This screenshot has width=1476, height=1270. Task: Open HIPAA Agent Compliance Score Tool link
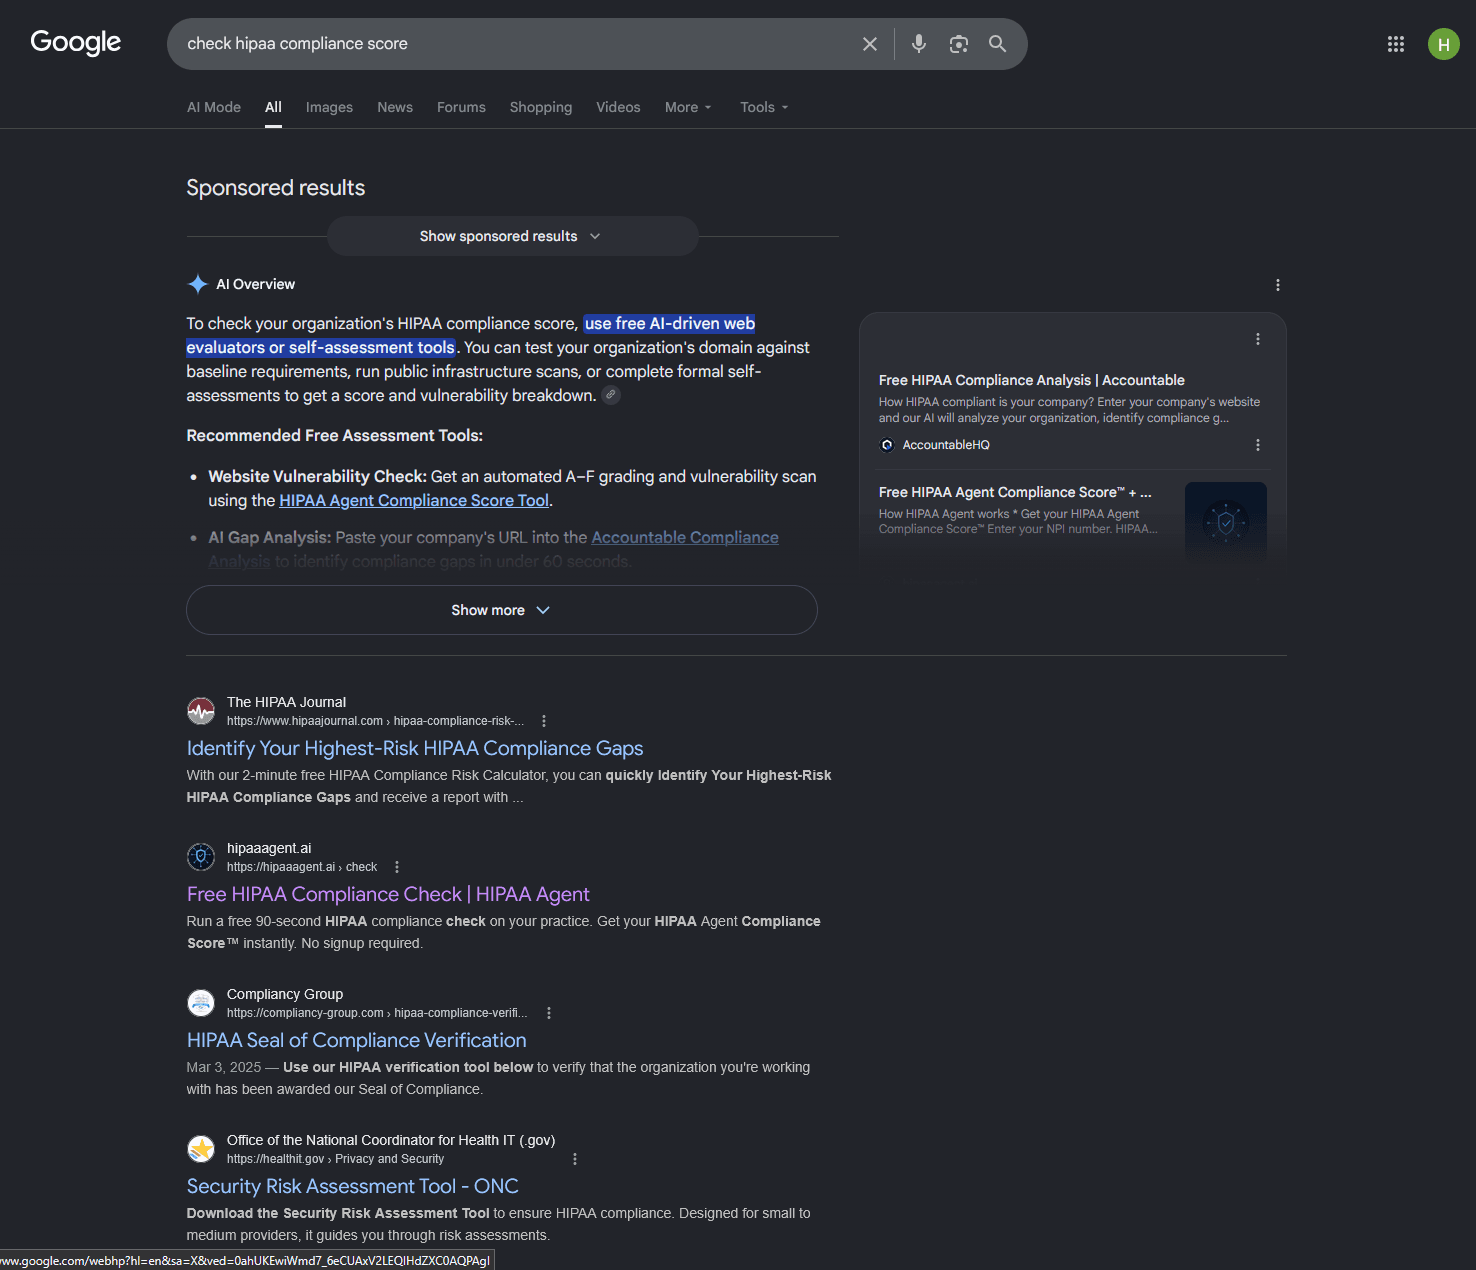tap(414, 501)
